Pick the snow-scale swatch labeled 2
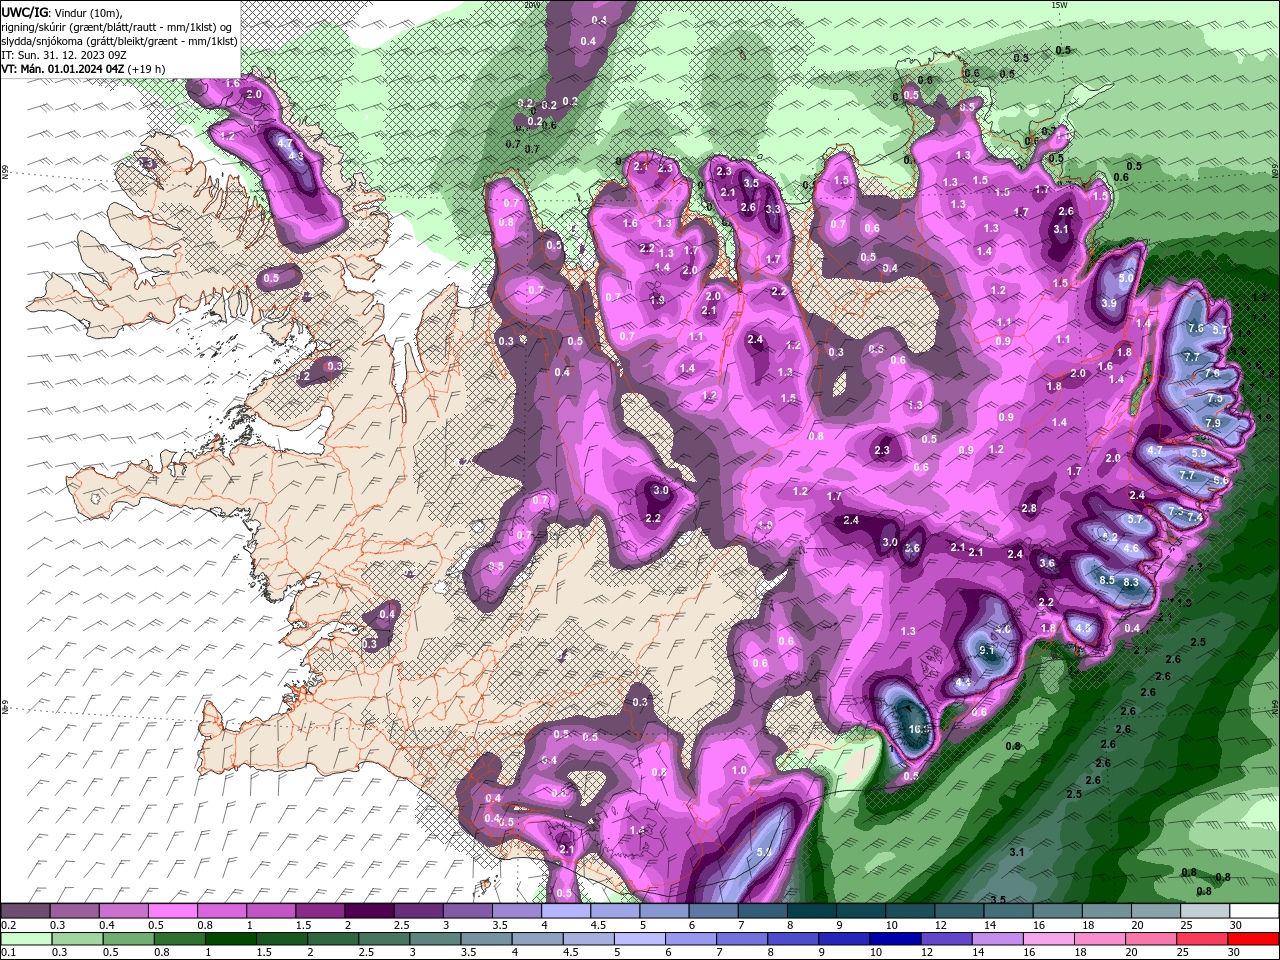 pyautogui.click(x=370, y=911)
